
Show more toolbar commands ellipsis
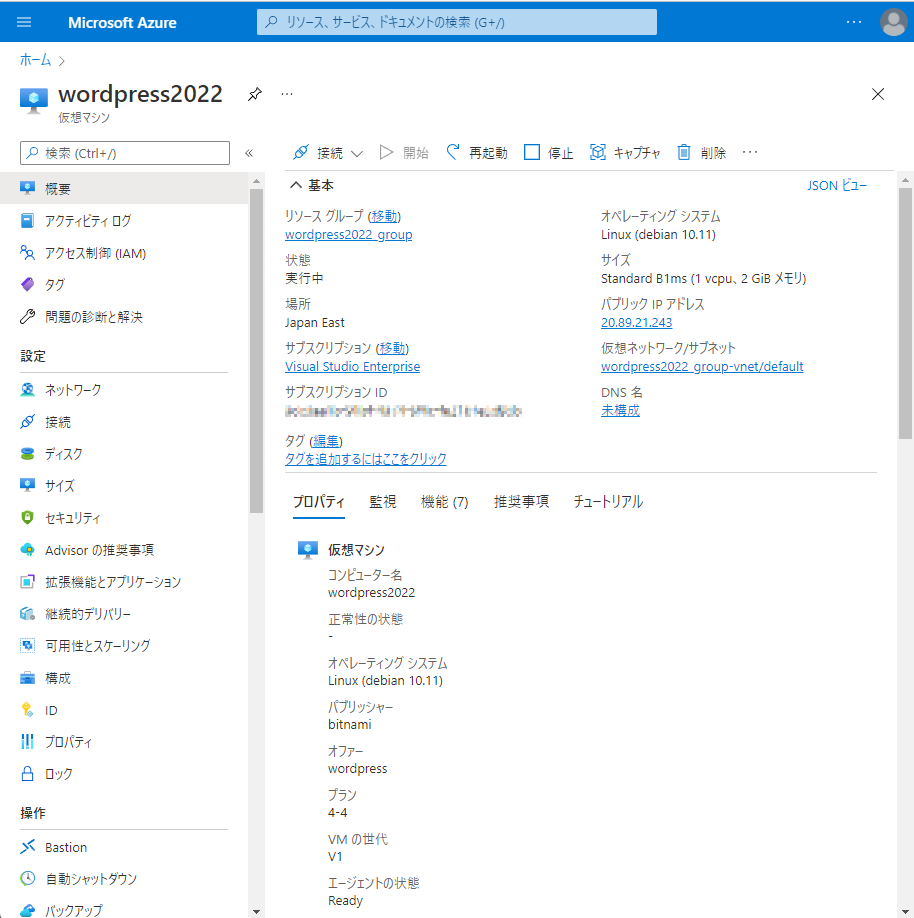750,152
